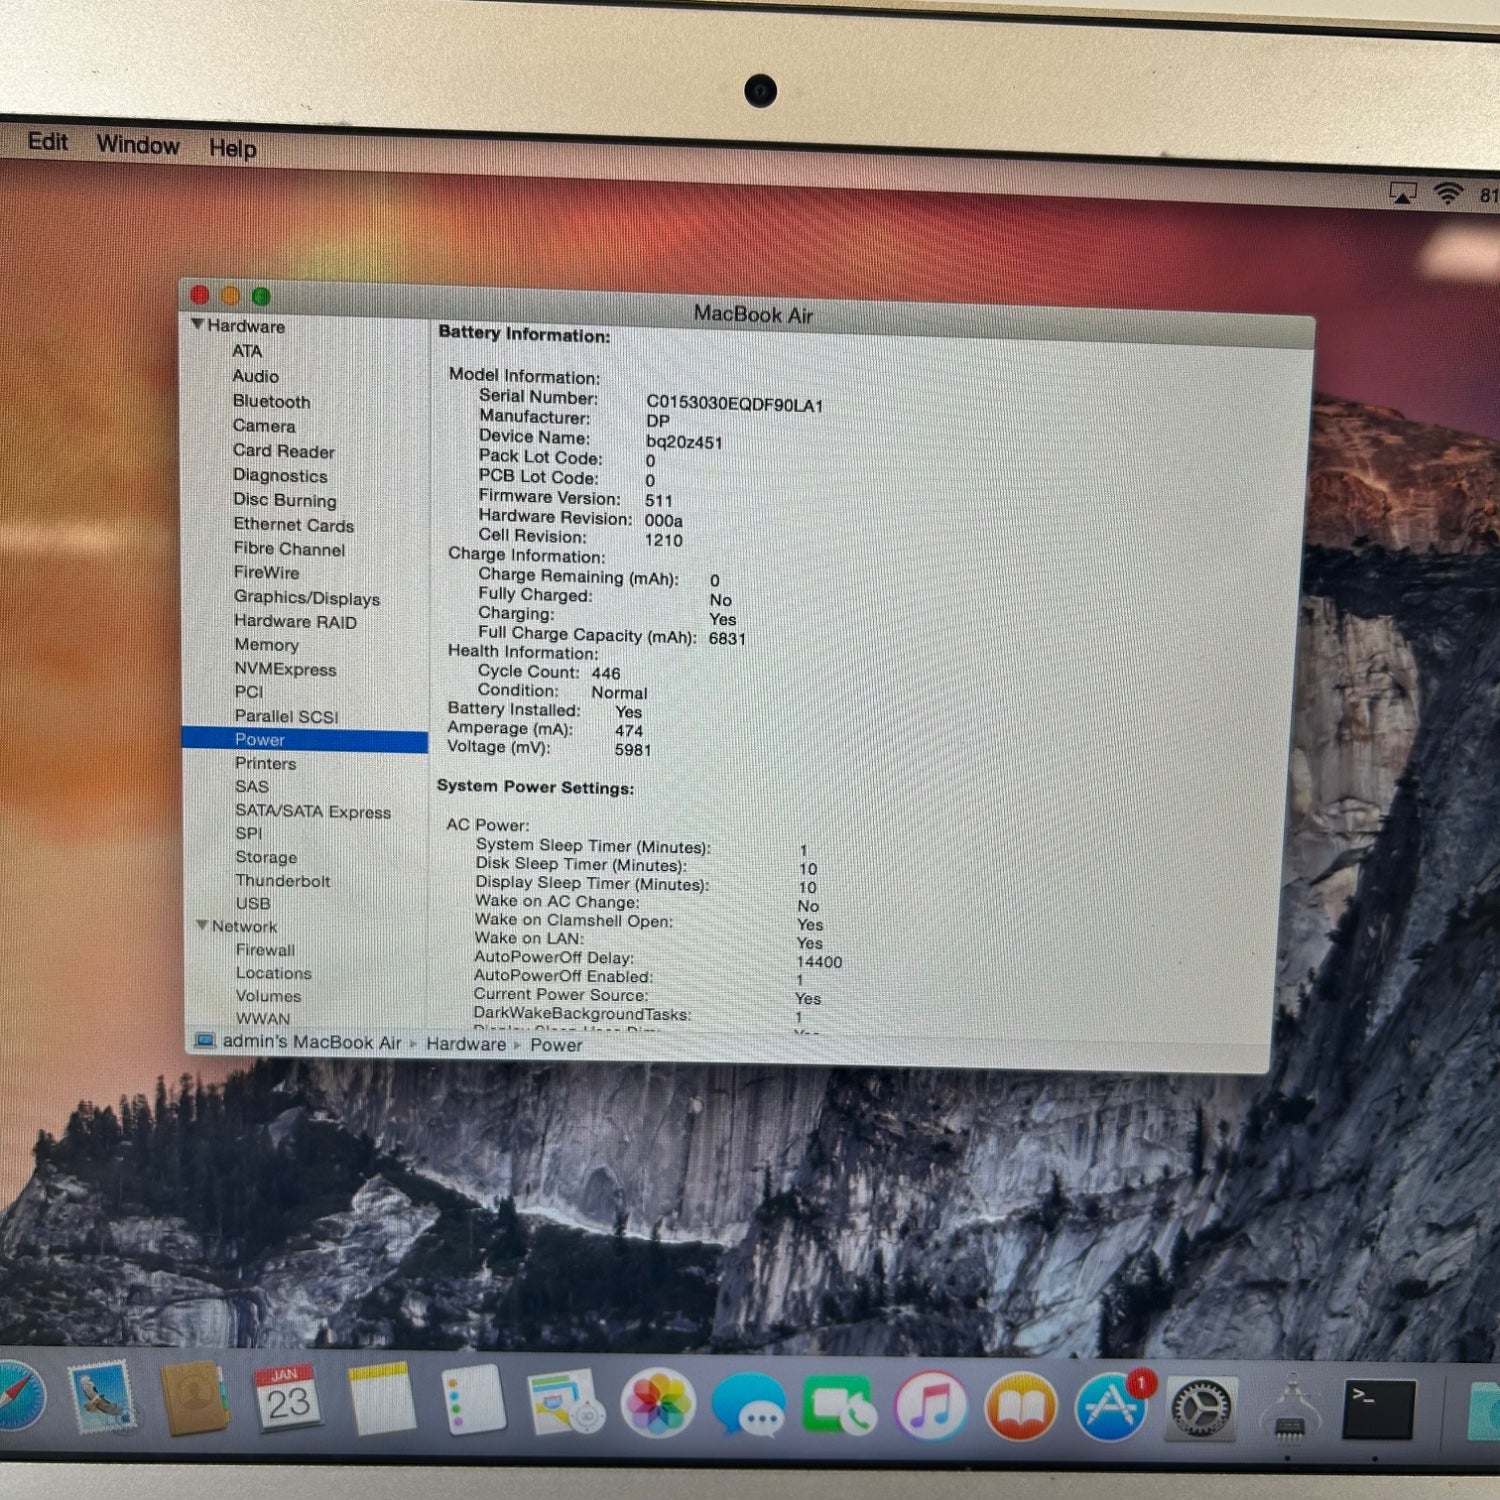Screen dimensions: 1500x1500
Task: Collapse the Hardware section in the sidebar
Action: pyautogui.click(x=198, y=325)
